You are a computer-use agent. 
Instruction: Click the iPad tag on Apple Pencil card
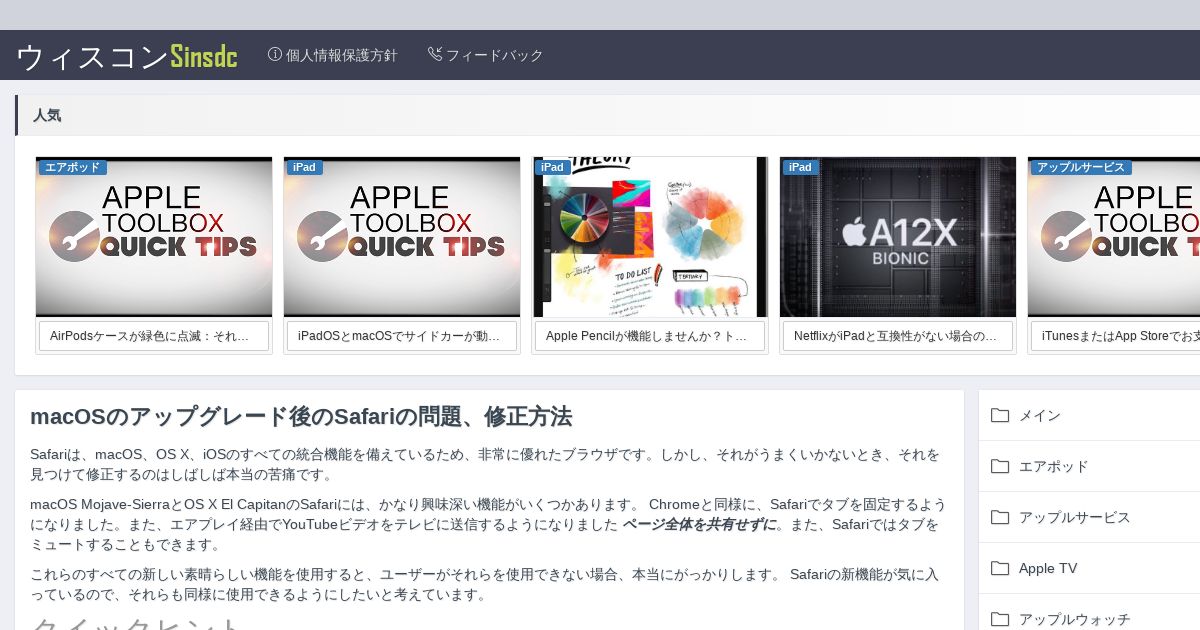coord(552,167)
